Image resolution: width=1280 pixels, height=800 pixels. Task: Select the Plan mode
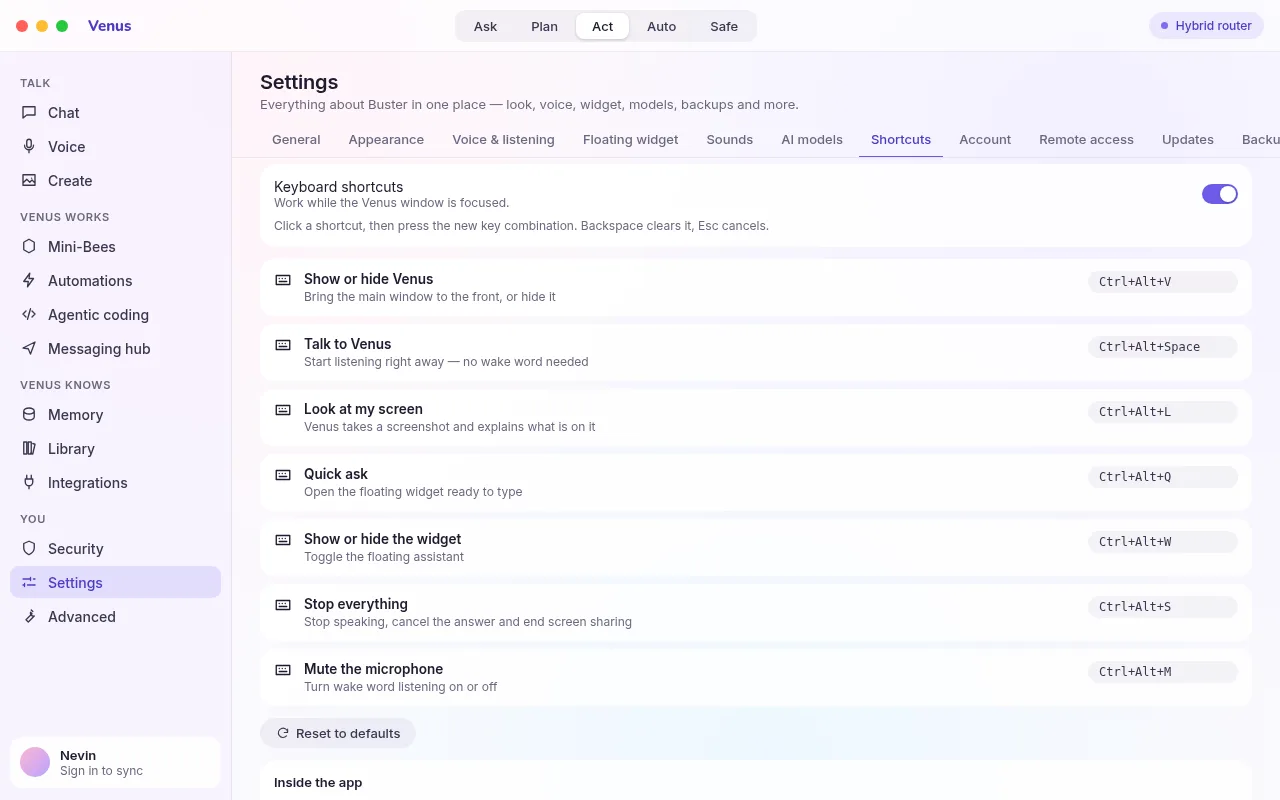544,26
